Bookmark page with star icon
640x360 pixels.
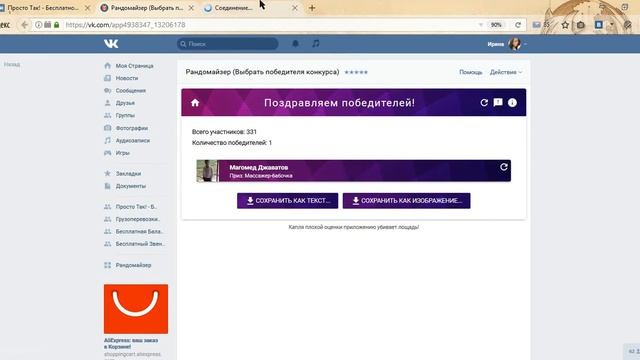pos(565,25)
